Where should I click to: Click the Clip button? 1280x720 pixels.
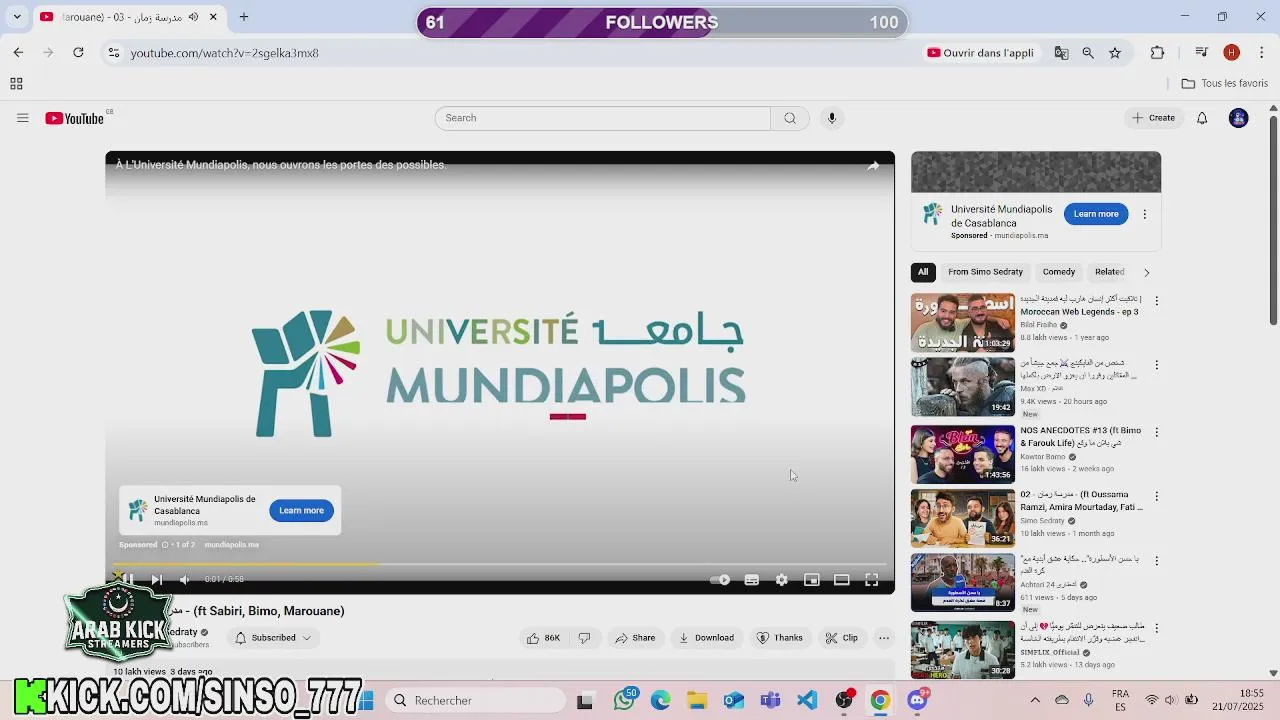coord(841,638)
